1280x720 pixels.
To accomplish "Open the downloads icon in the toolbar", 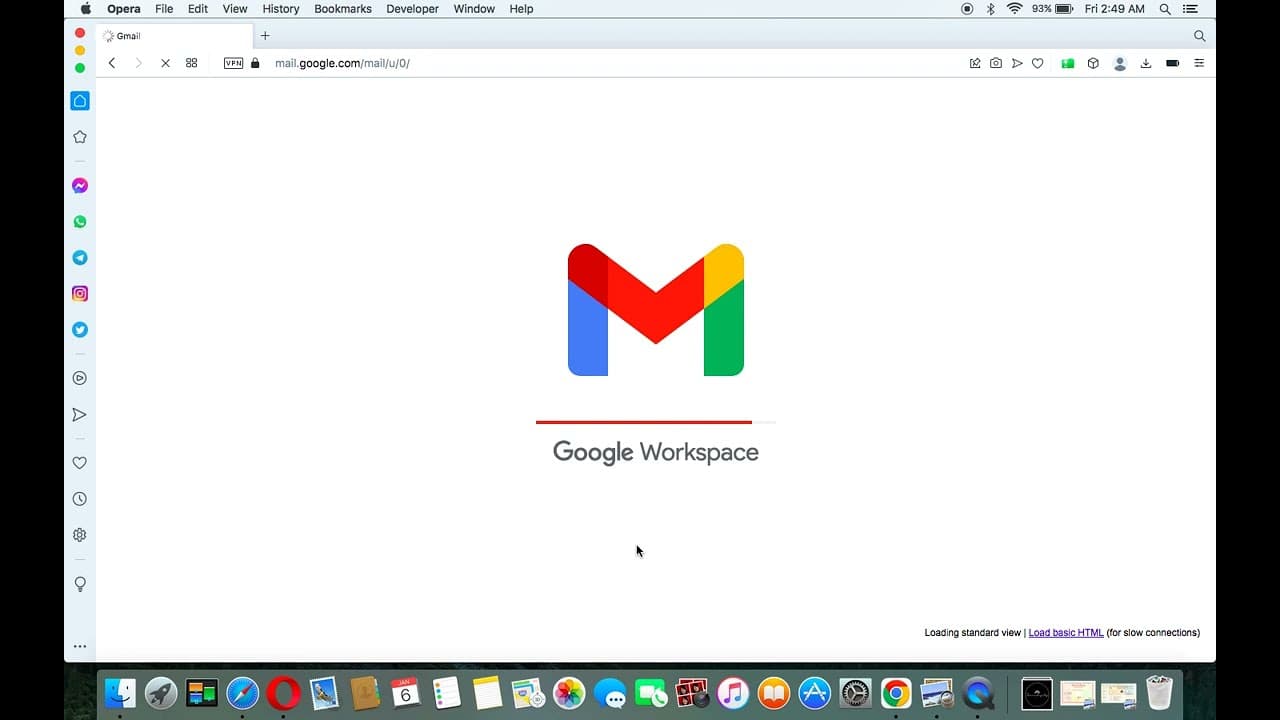I will pos(1146,63).
